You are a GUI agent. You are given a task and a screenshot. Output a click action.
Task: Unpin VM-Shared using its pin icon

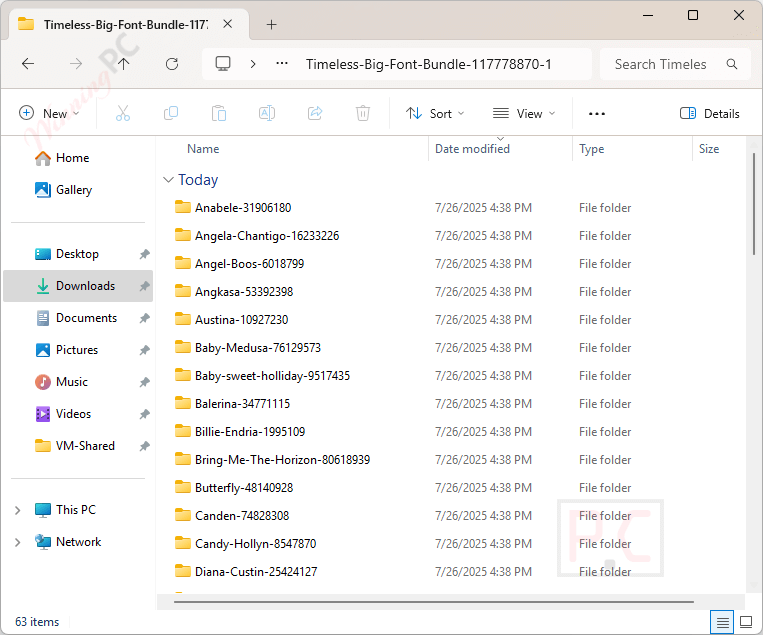[144, 446]
